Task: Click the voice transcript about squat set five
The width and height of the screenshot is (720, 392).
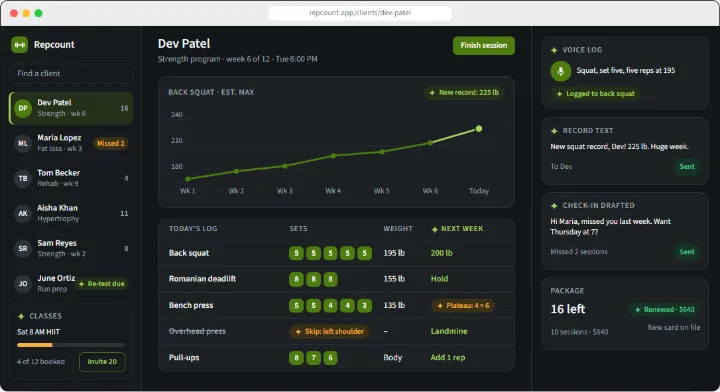Action: 625,71
